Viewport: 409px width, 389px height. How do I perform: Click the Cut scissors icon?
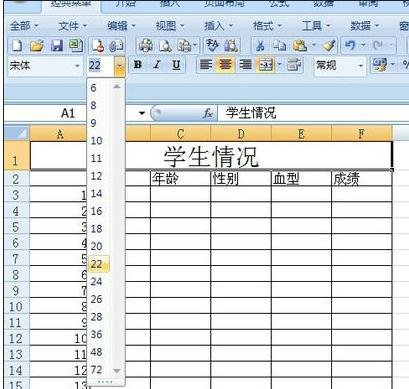[x=260, y=46]
